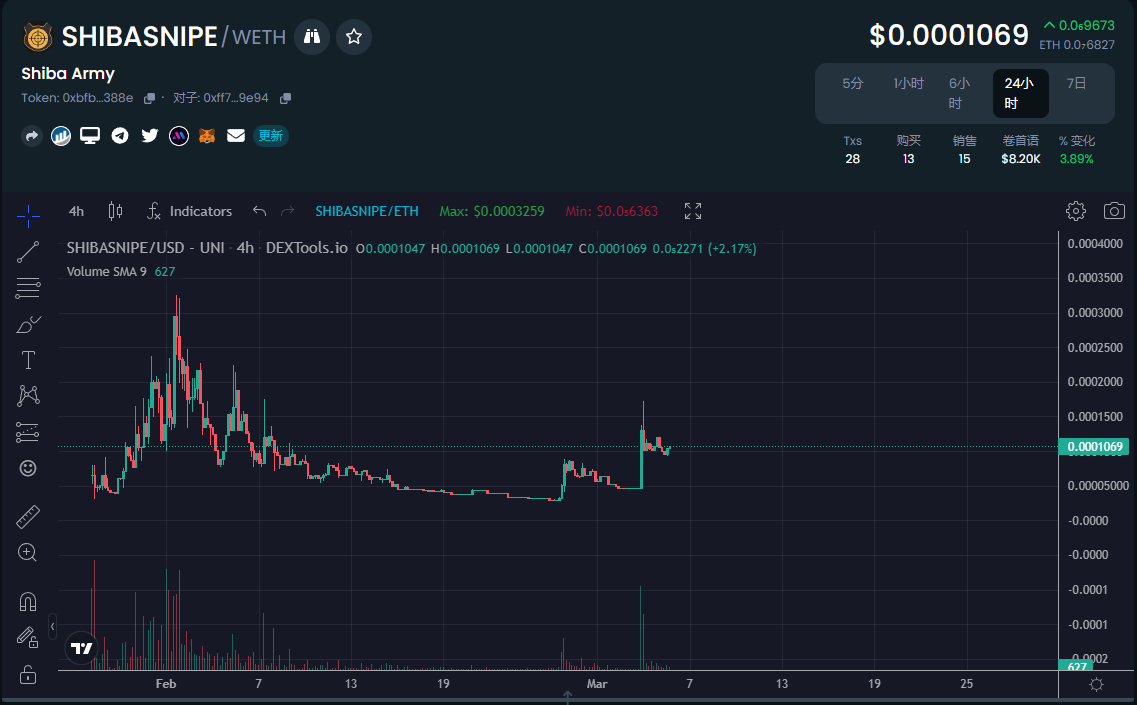Open the blue chart explorer icon

tap(61, 136)
